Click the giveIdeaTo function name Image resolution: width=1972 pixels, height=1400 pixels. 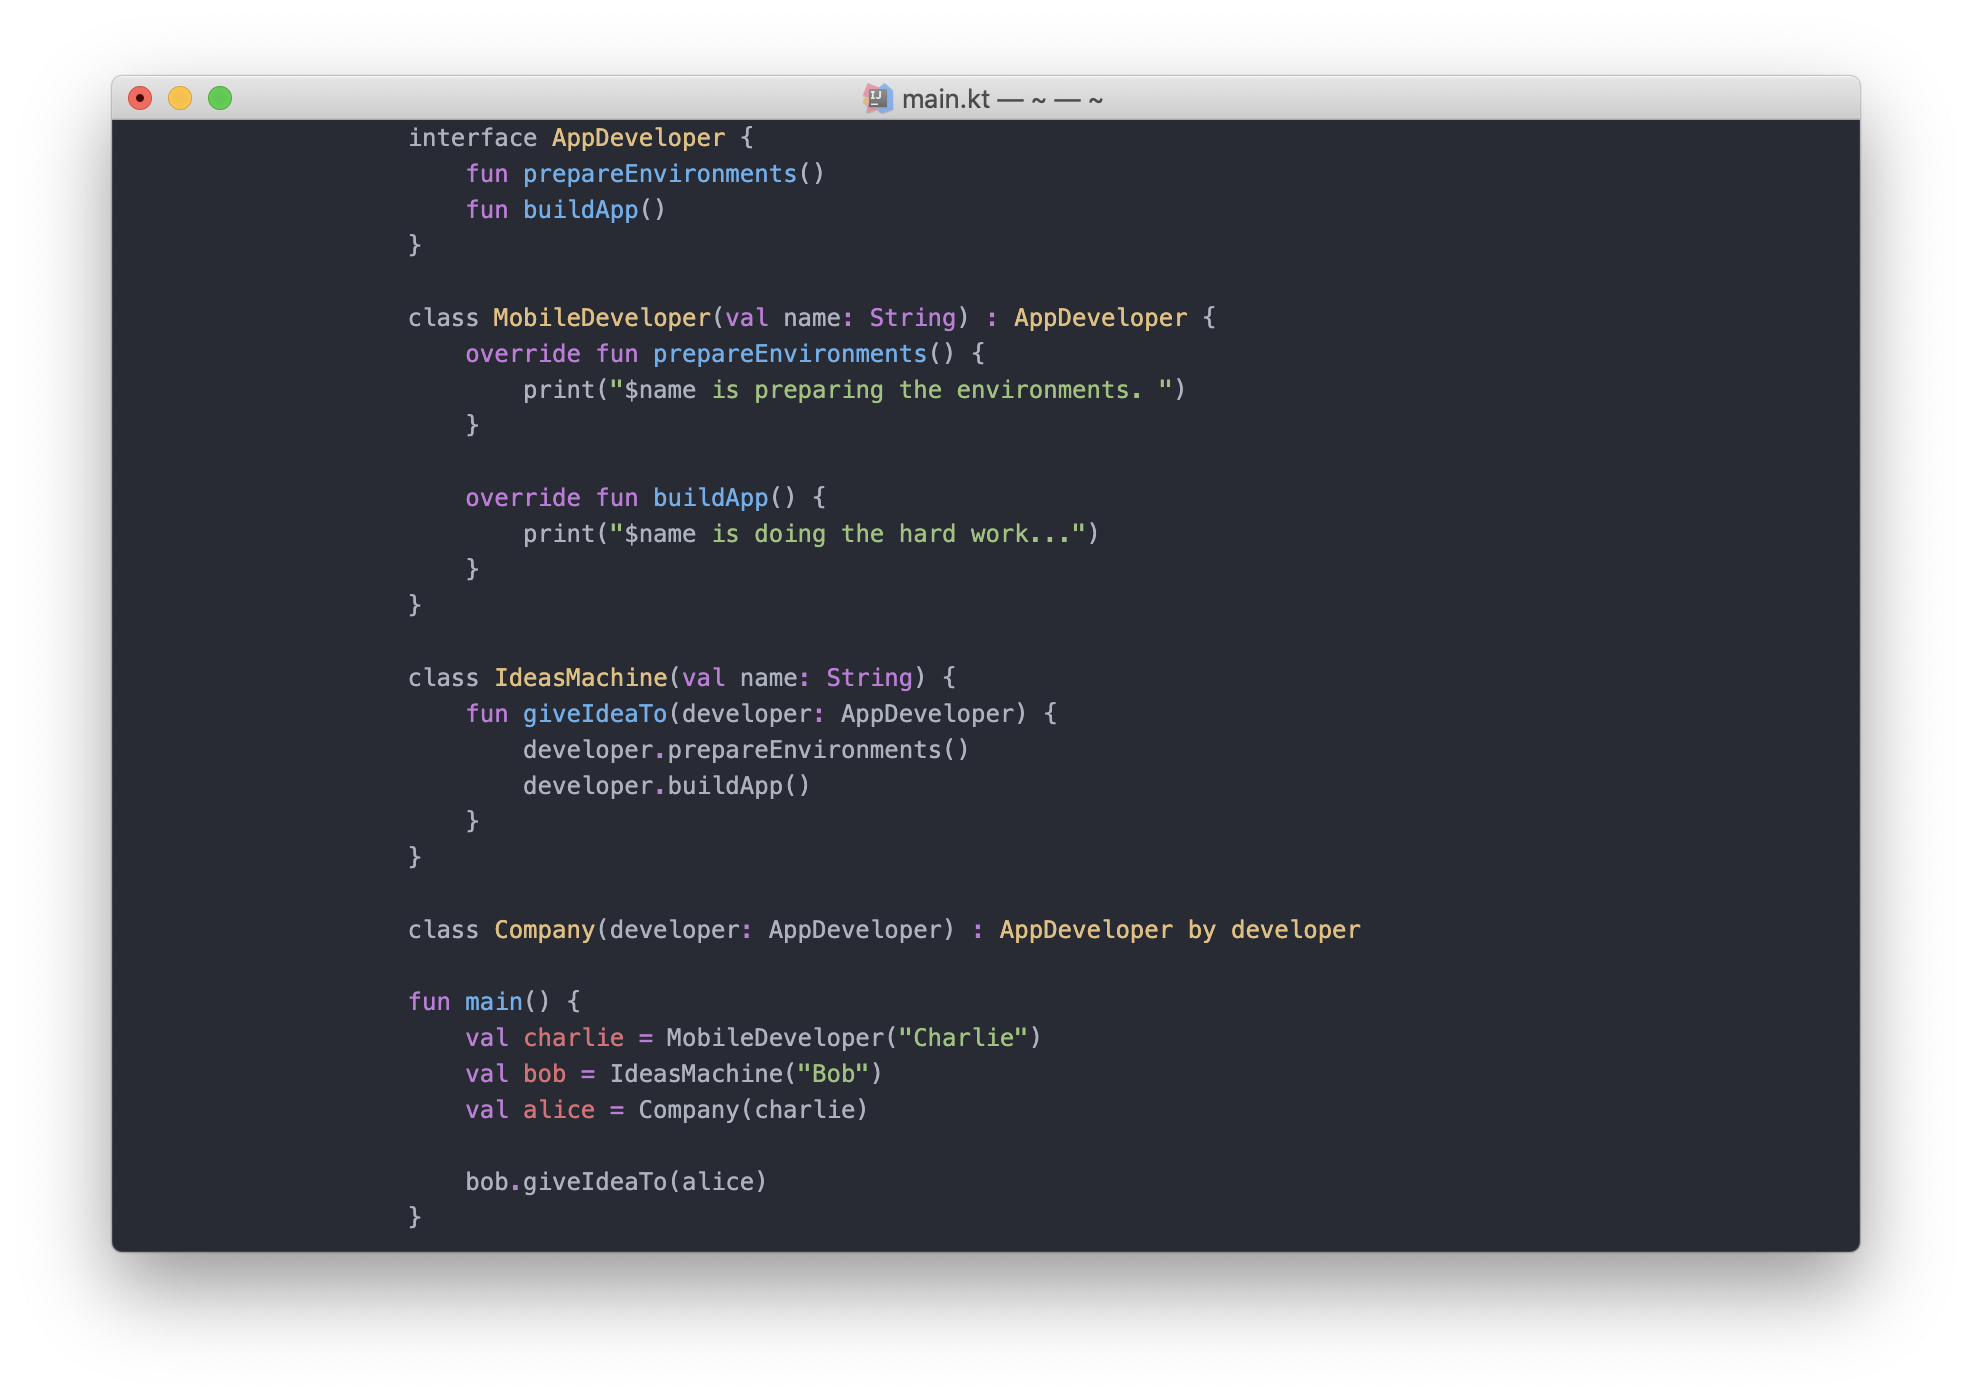594,714
